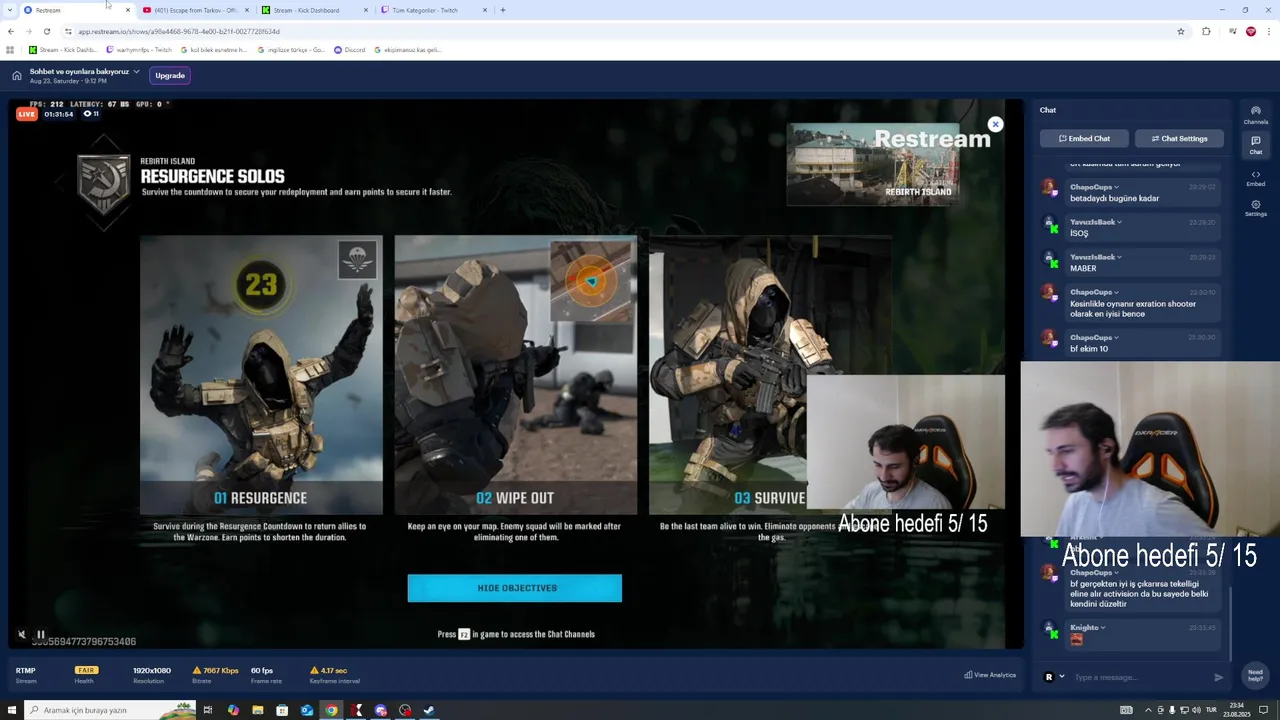The width and height of the screenshot is (1280, 720).
Task: Open the Discord bookmark
Action: 350,49
